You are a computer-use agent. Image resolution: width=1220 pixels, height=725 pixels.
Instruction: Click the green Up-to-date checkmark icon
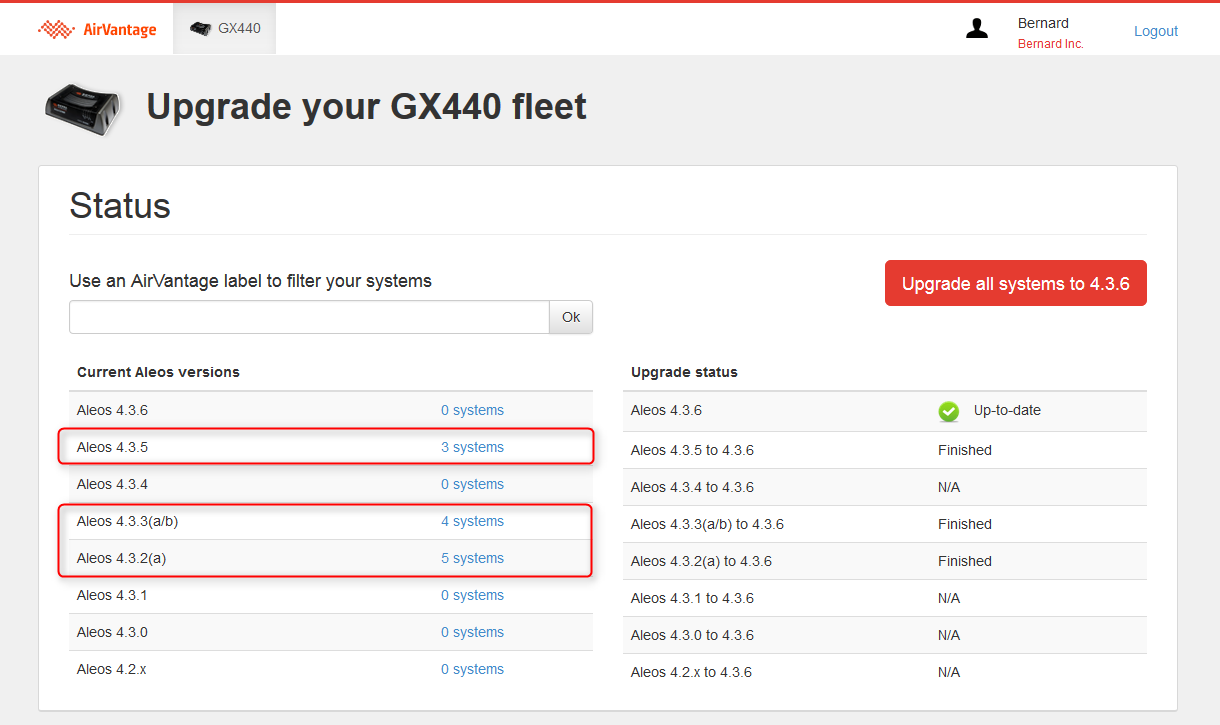[x=948, y=411]
